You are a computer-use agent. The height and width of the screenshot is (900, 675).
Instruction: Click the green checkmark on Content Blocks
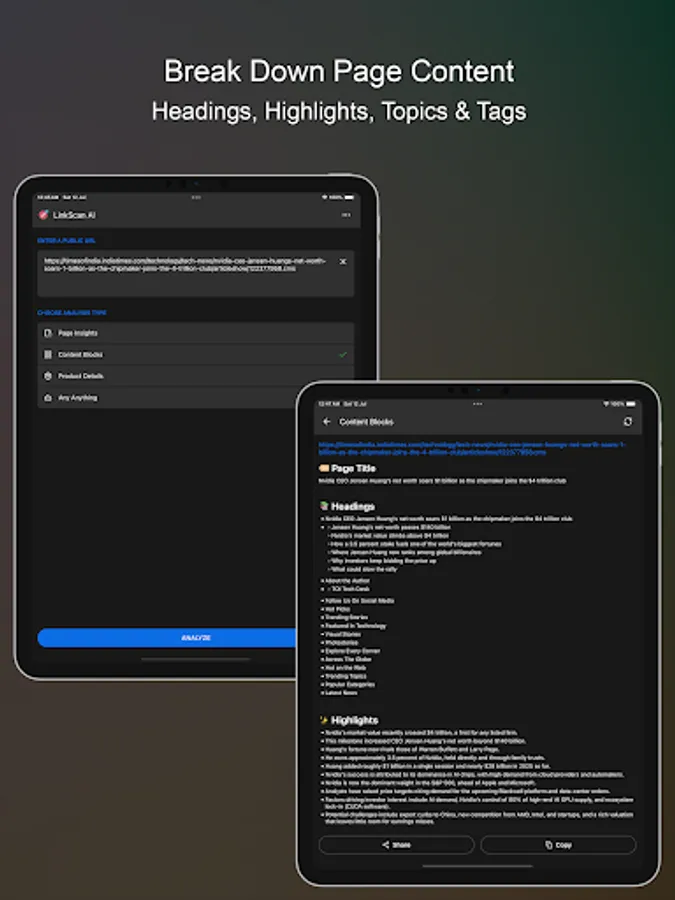[x=343, y=355]
